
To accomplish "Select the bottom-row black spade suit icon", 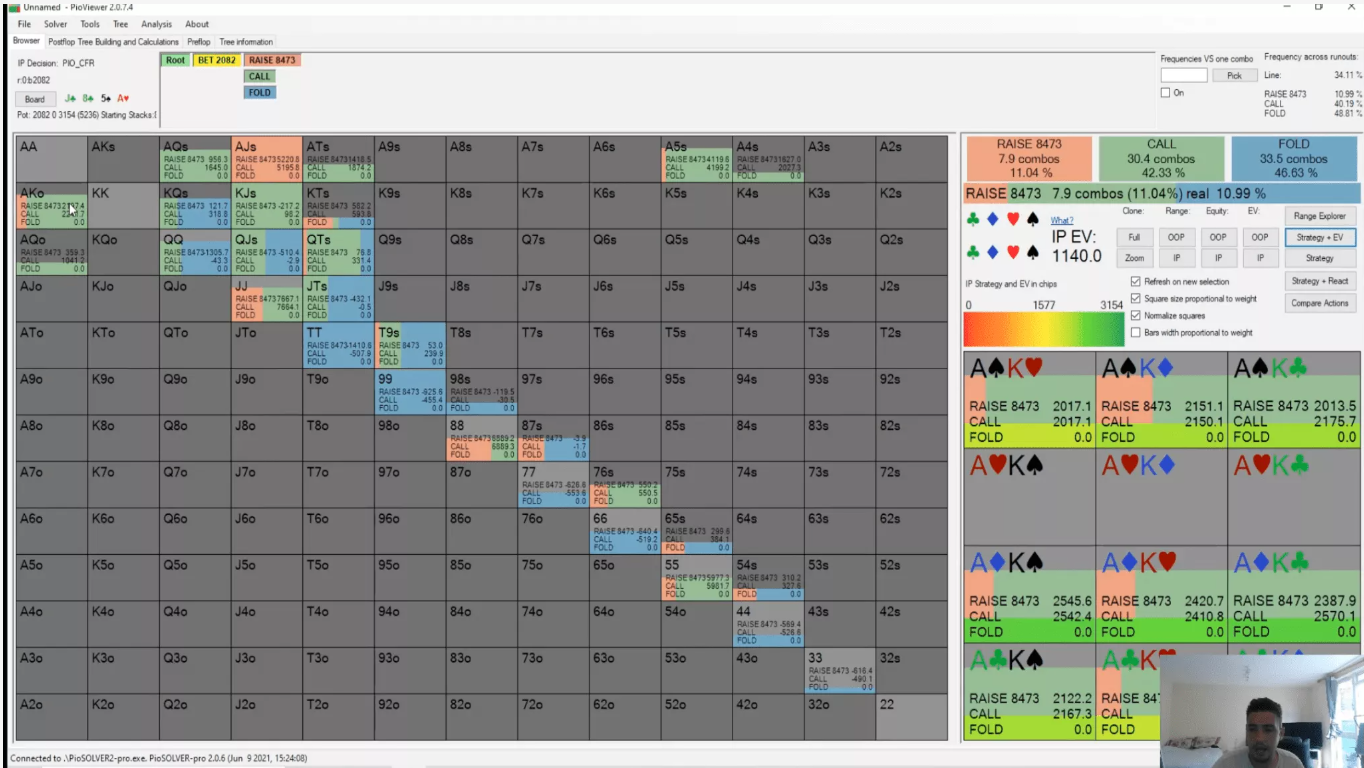I will coord(1033,252).
